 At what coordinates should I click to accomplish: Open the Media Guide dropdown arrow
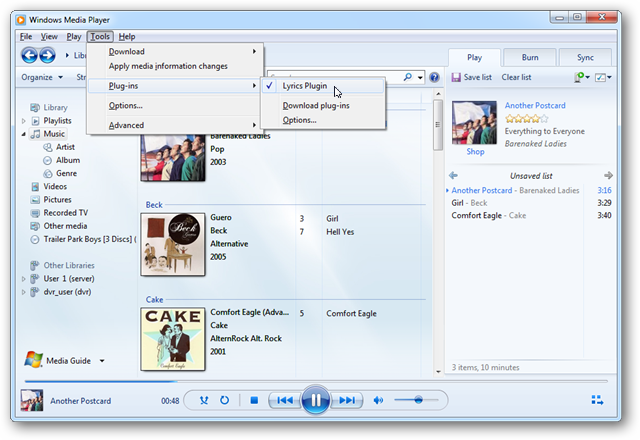[102, 361]
